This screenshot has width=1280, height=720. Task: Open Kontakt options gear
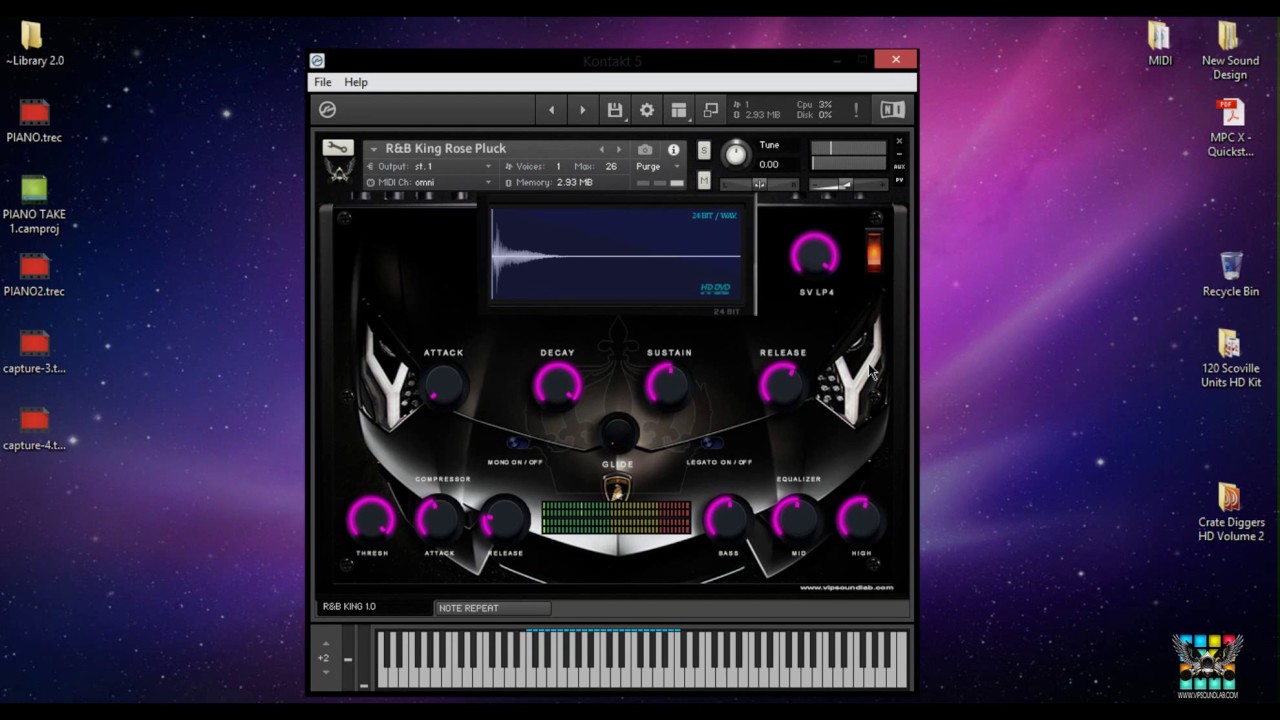pyautogui.click(x=647, y=110)
